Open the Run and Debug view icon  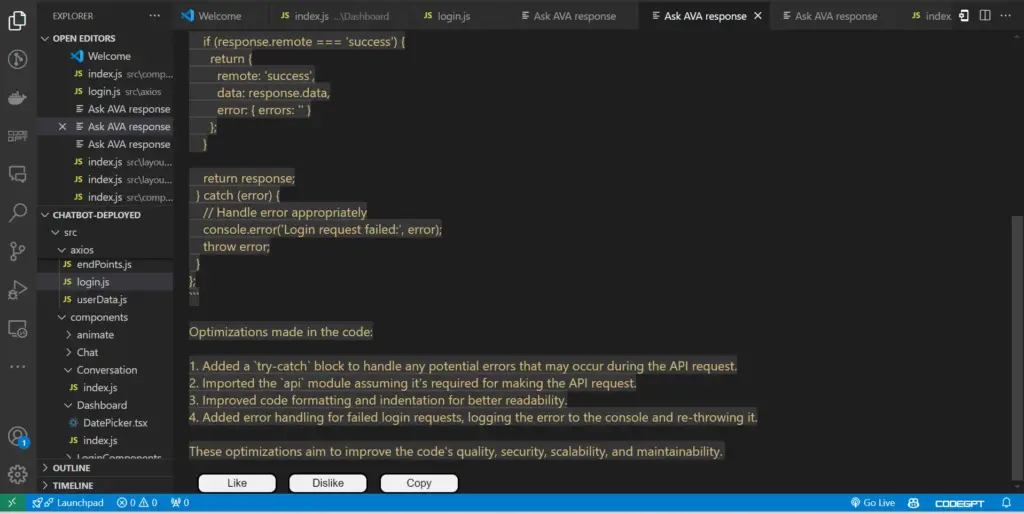(x=18, y=289)
